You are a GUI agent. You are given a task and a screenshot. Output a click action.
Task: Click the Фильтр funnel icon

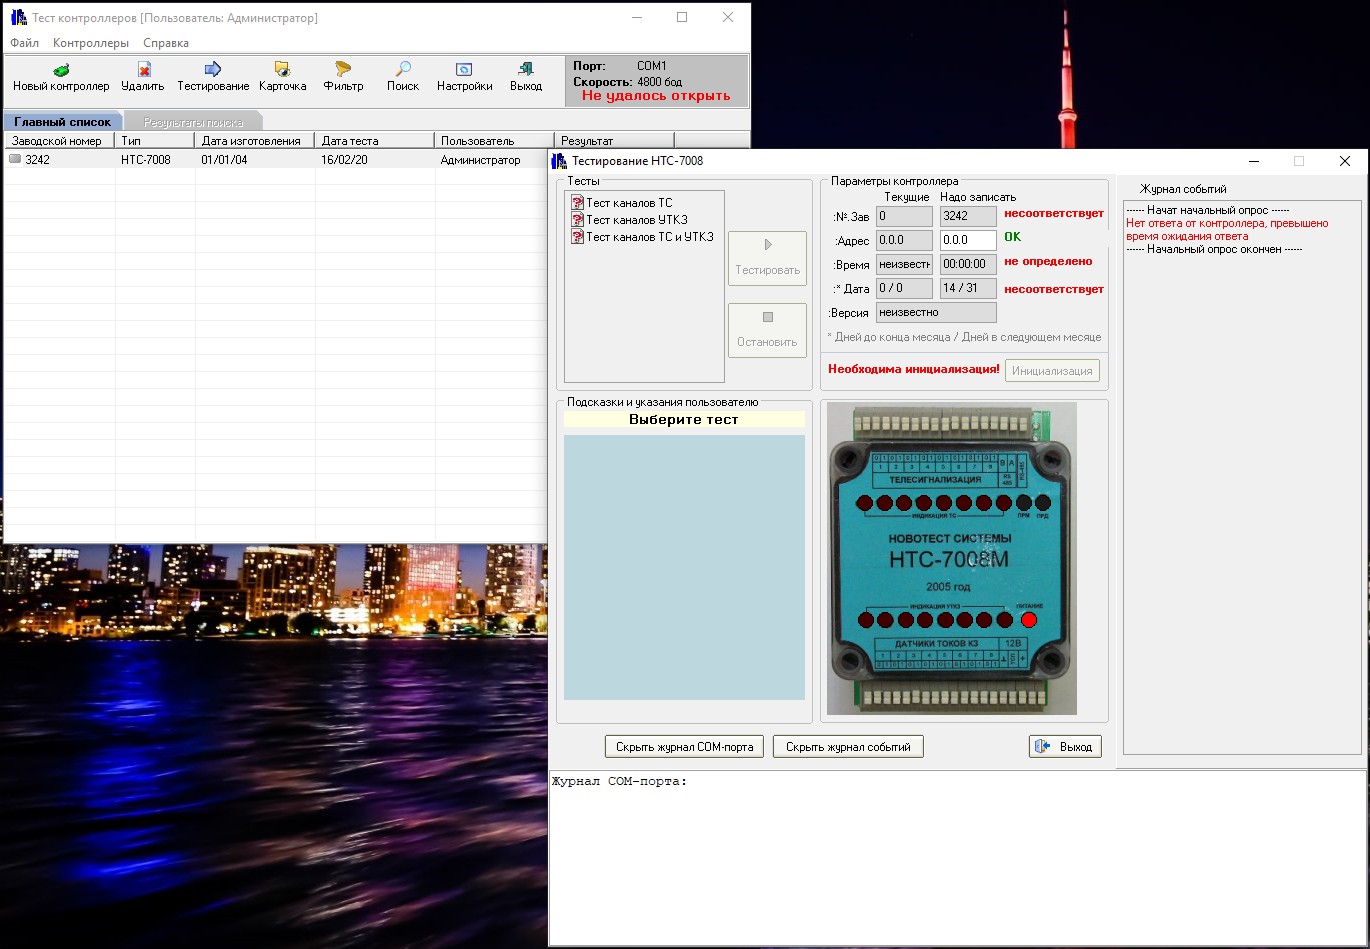(343, 70)
